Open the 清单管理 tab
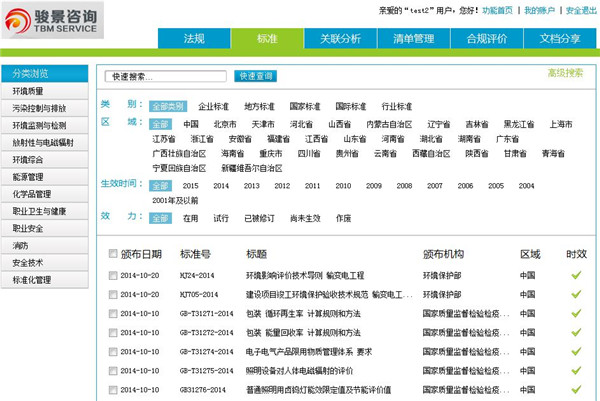Screen dimensions: 600x401 [x=411, y=39]
